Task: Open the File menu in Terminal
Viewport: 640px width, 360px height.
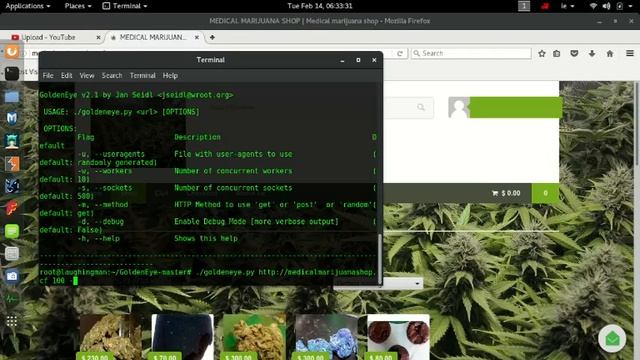Action: pyautogui.click(x=48, y=76)
